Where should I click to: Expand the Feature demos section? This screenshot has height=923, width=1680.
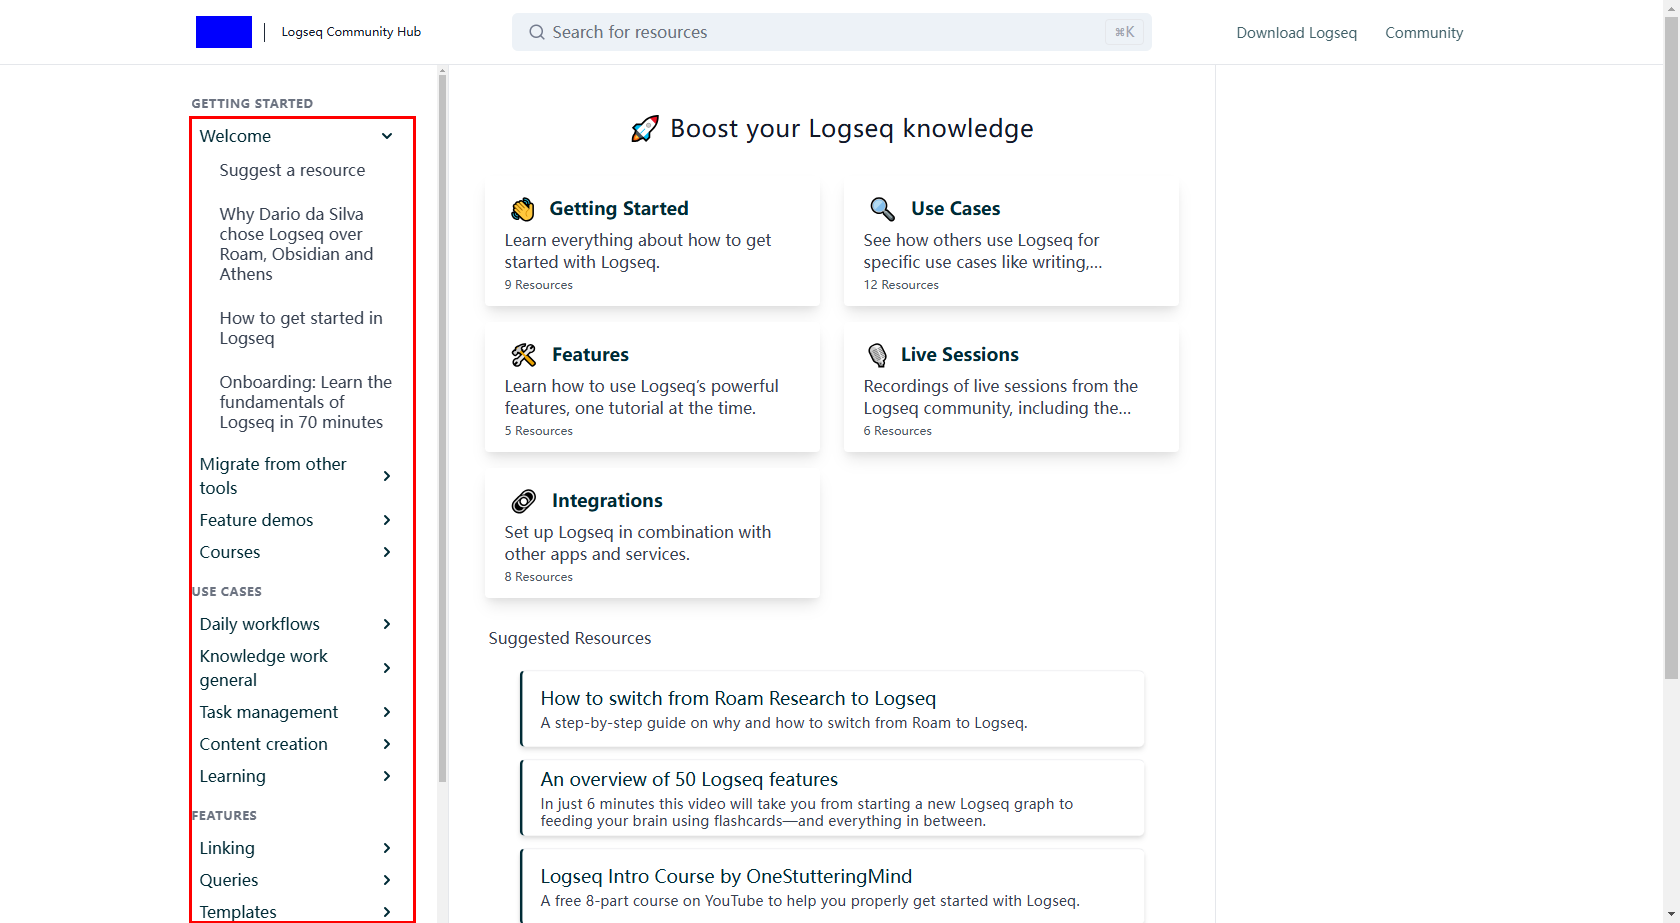[387, 520]
